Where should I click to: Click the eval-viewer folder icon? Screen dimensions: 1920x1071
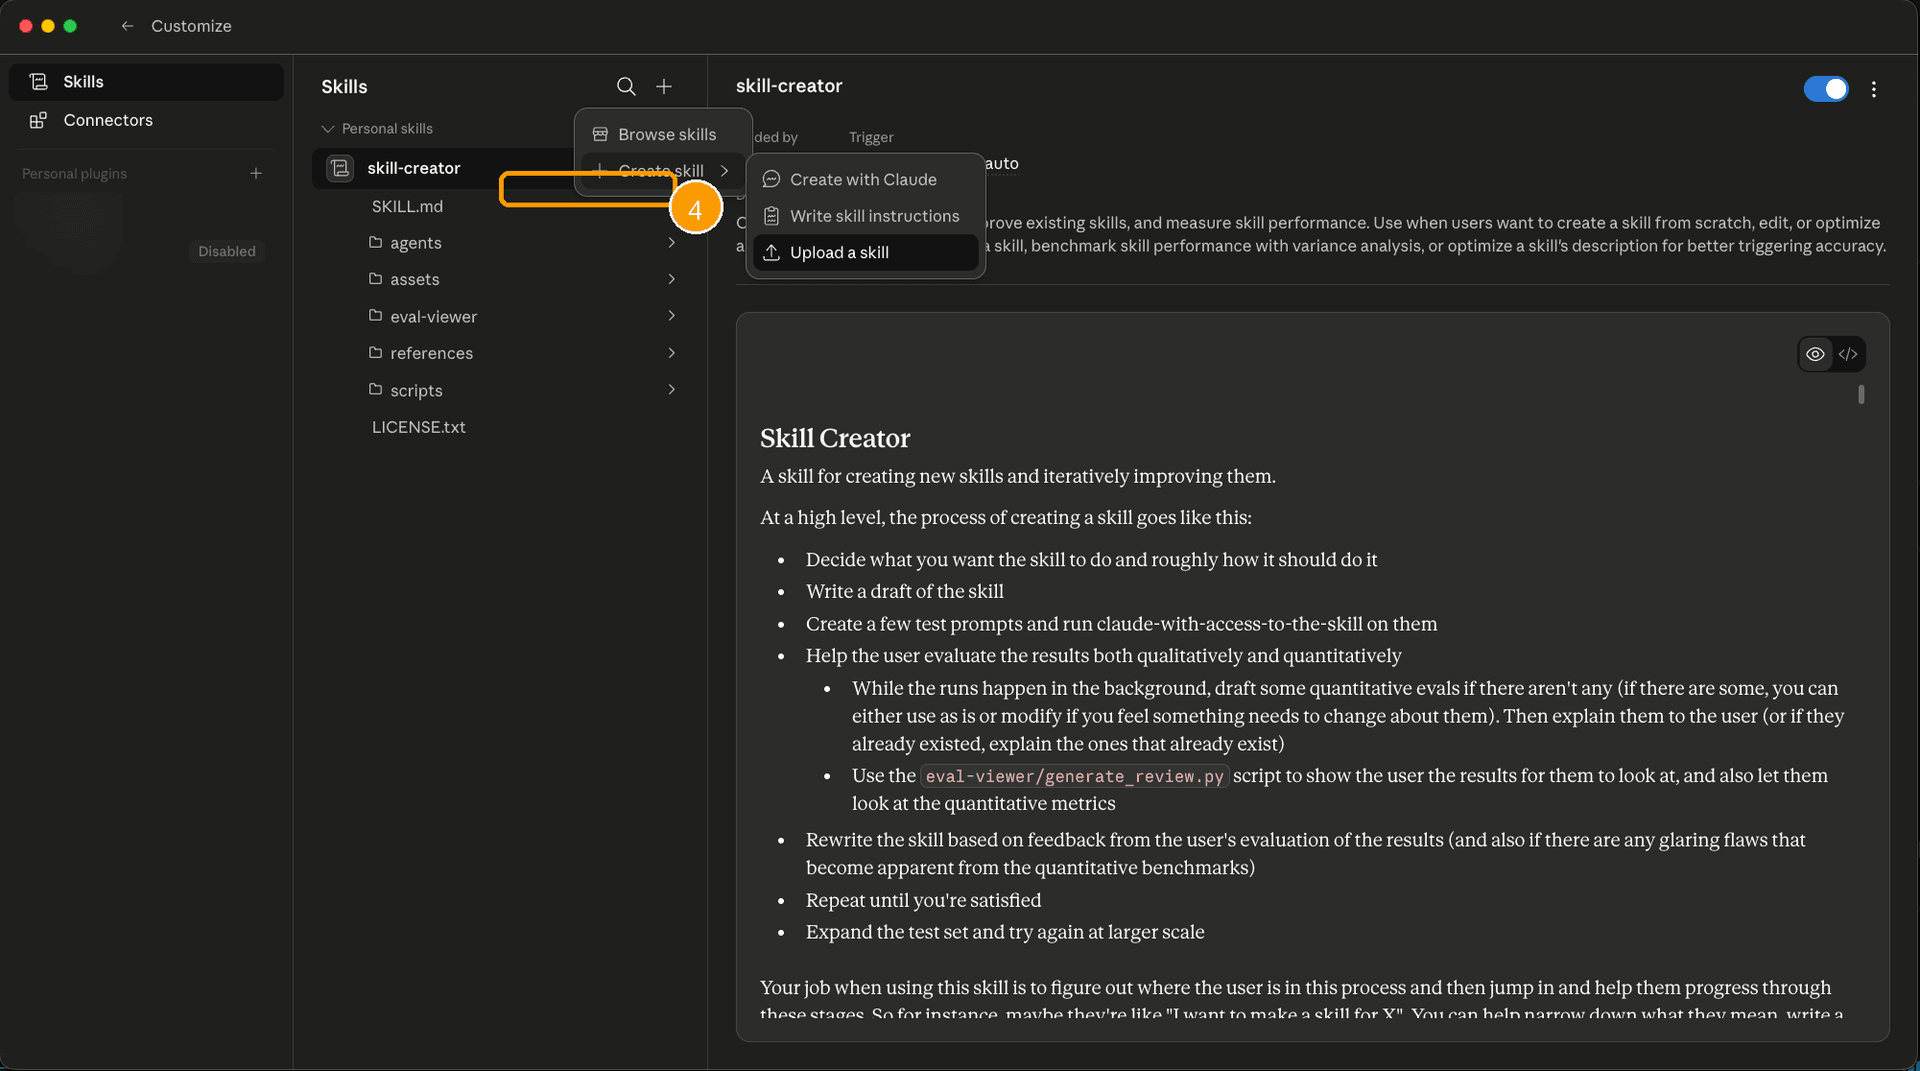[375, 315]
